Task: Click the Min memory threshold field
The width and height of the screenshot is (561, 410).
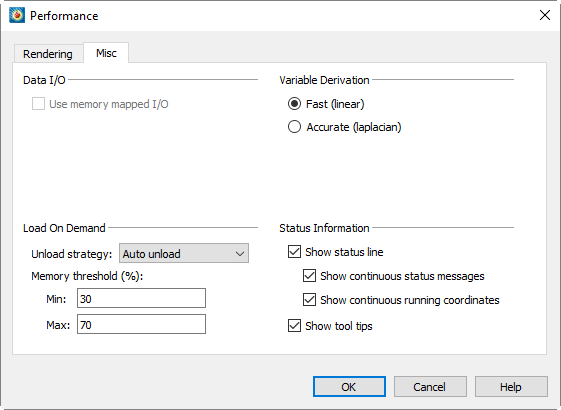Action: 141,298
